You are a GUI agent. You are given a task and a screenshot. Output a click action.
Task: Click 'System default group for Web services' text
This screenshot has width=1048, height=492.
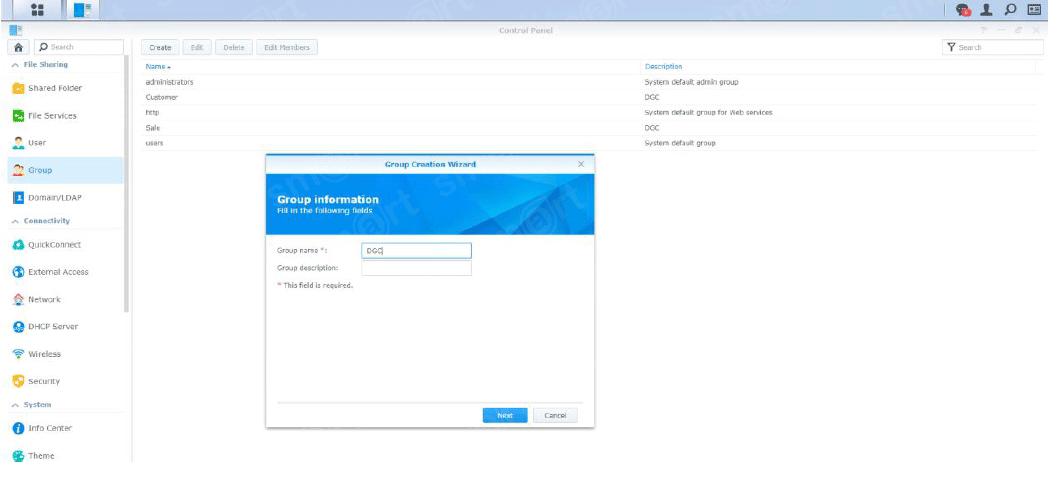coord(708,113)
